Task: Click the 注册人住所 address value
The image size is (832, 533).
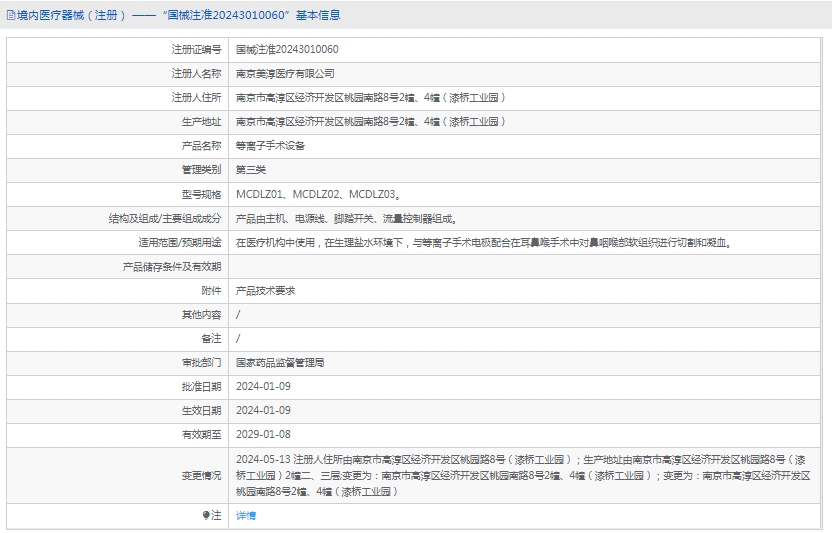Action: click(371, 97)
